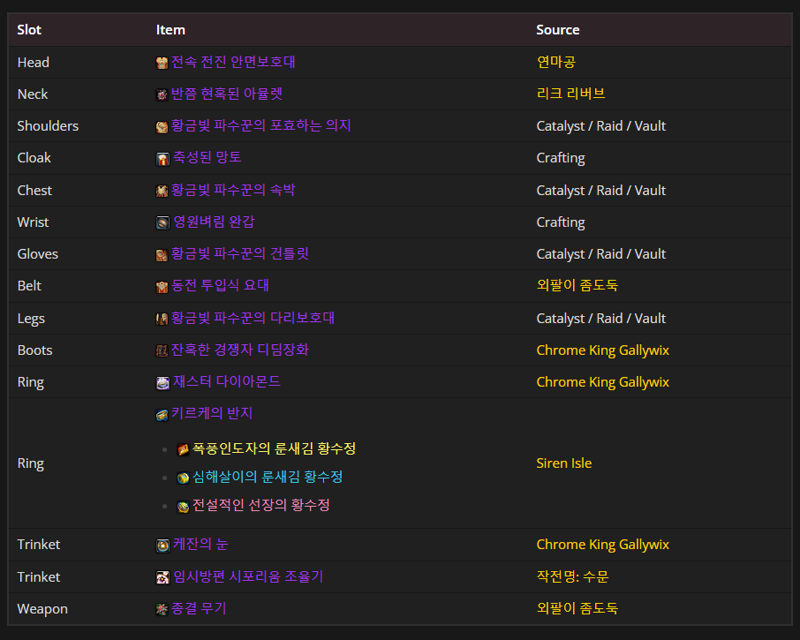The width and height of the screenshot is (800, 640).
Task: Open the 케잔의 눈 trinket link
Action: pyautogui.click(x=201, y=544)
